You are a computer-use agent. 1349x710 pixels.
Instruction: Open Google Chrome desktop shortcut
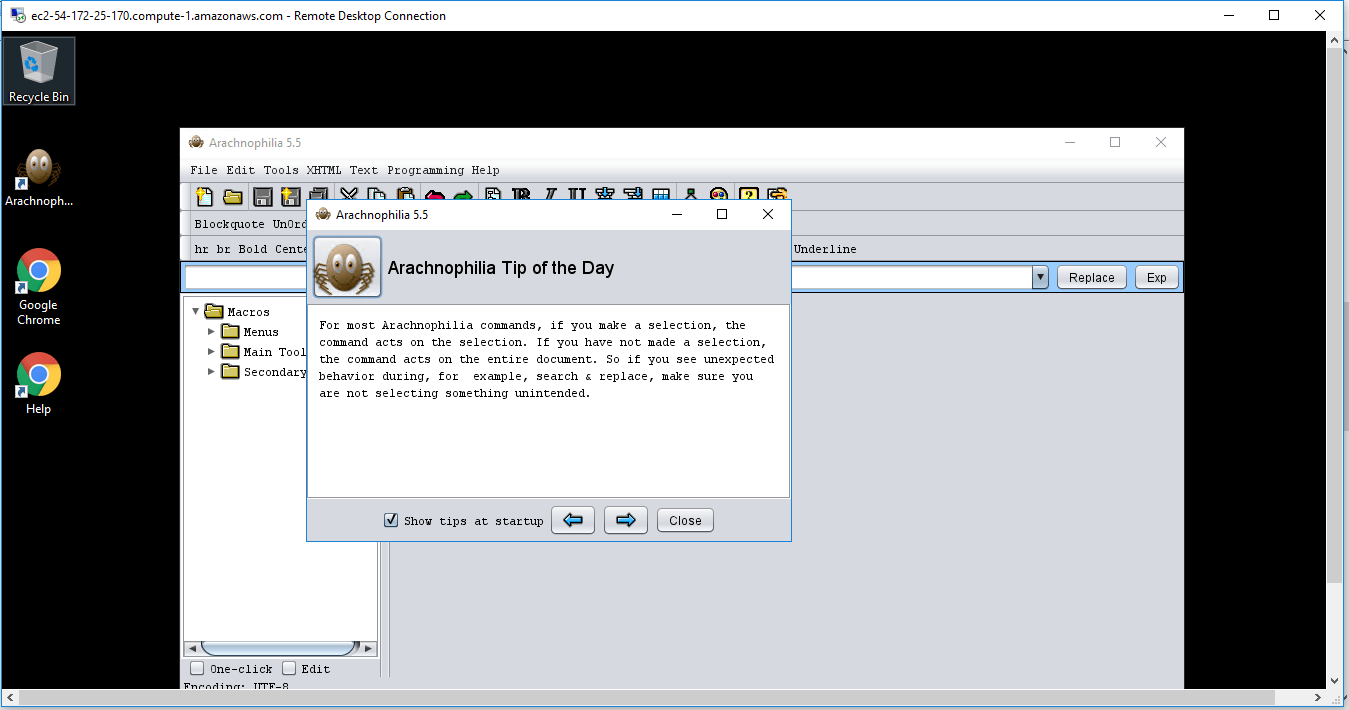coord(39,287)
